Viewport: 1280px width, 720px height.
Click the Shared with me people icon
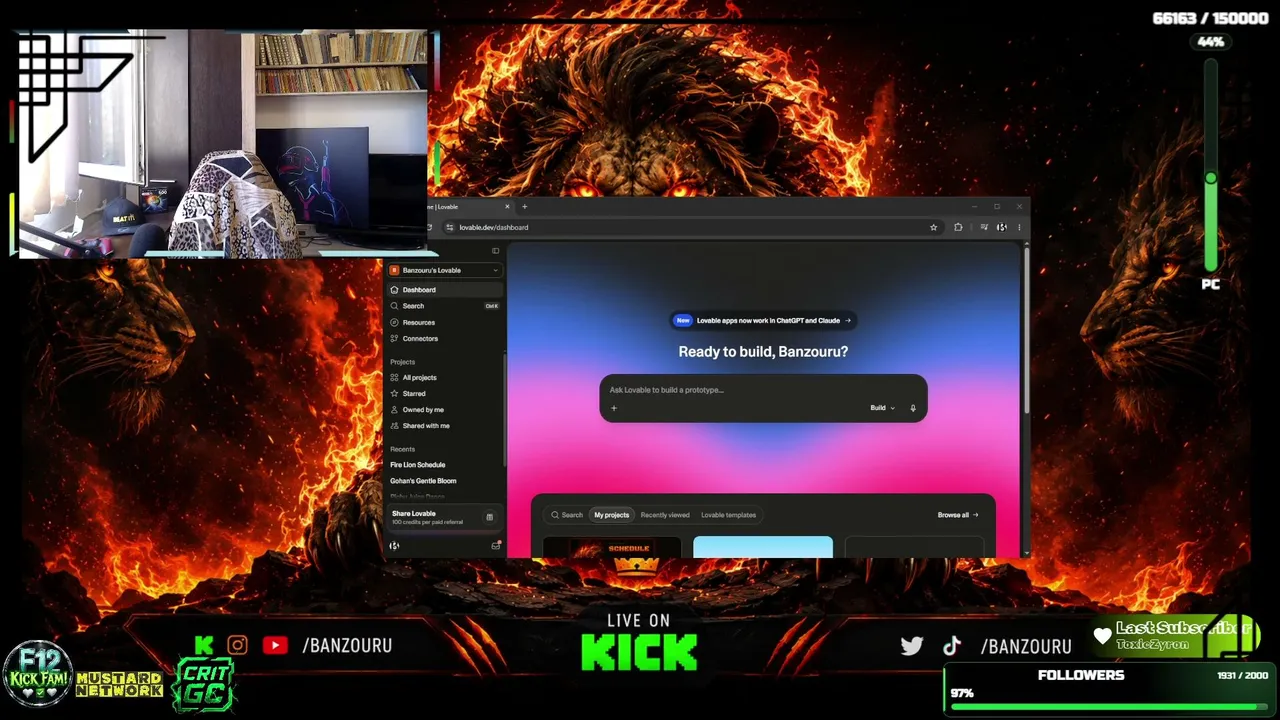pos(394,425)
